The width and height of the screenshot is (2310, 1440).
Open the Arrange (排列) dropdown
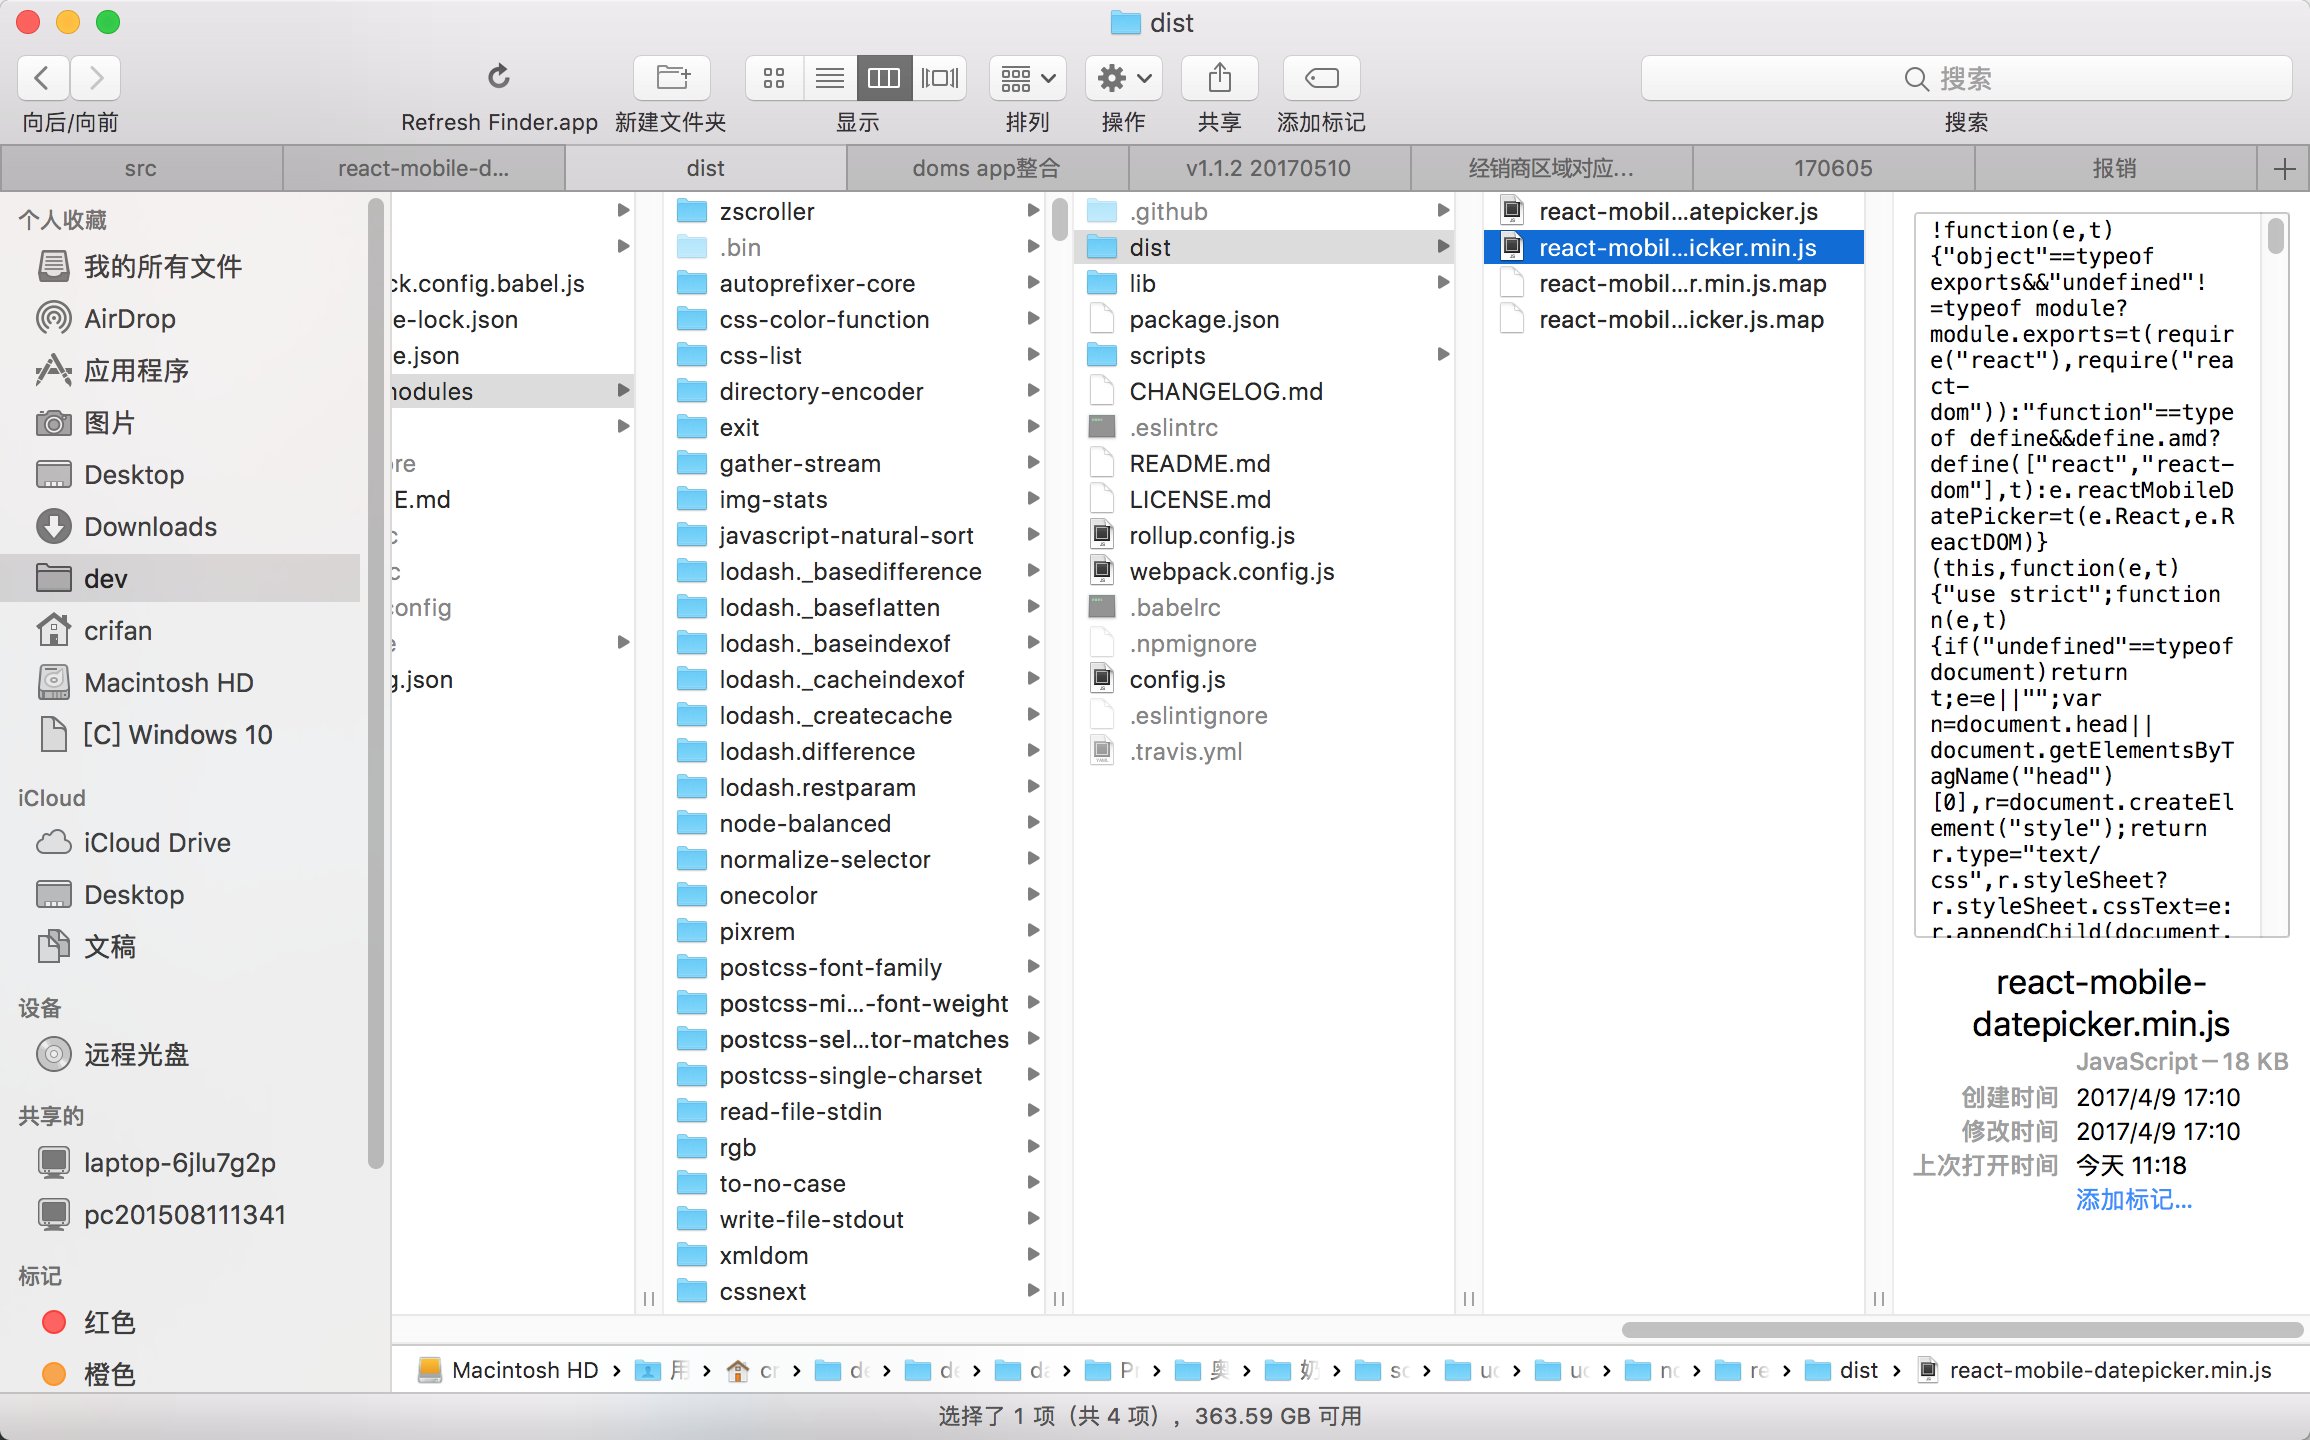pos(1027,77)
